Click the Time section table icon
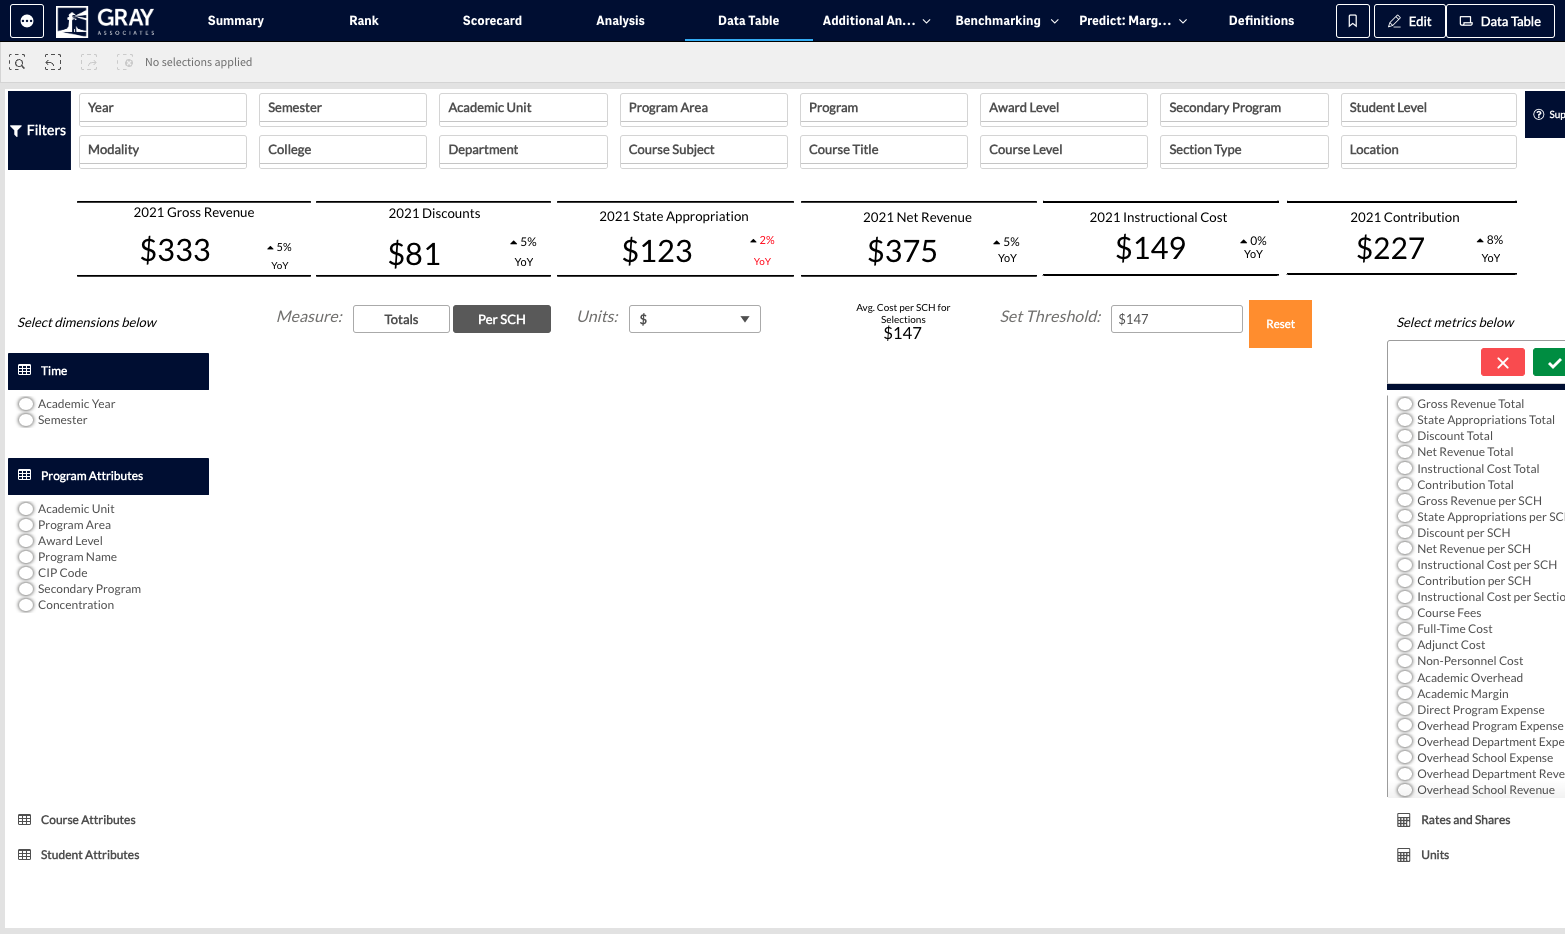 tap(25, 370)
